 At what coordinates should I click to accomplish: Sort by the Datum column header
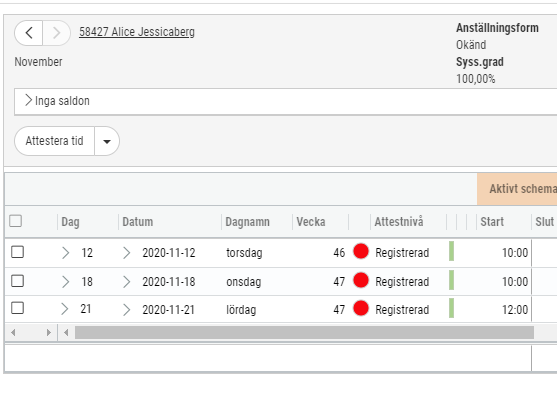tap(138, 222)
